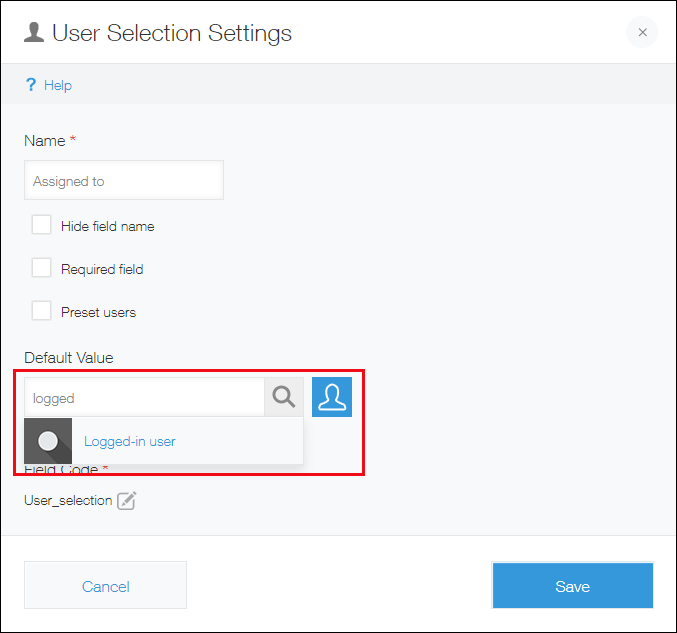
Task: Tick the Required field checkbox
Action: 41,268
